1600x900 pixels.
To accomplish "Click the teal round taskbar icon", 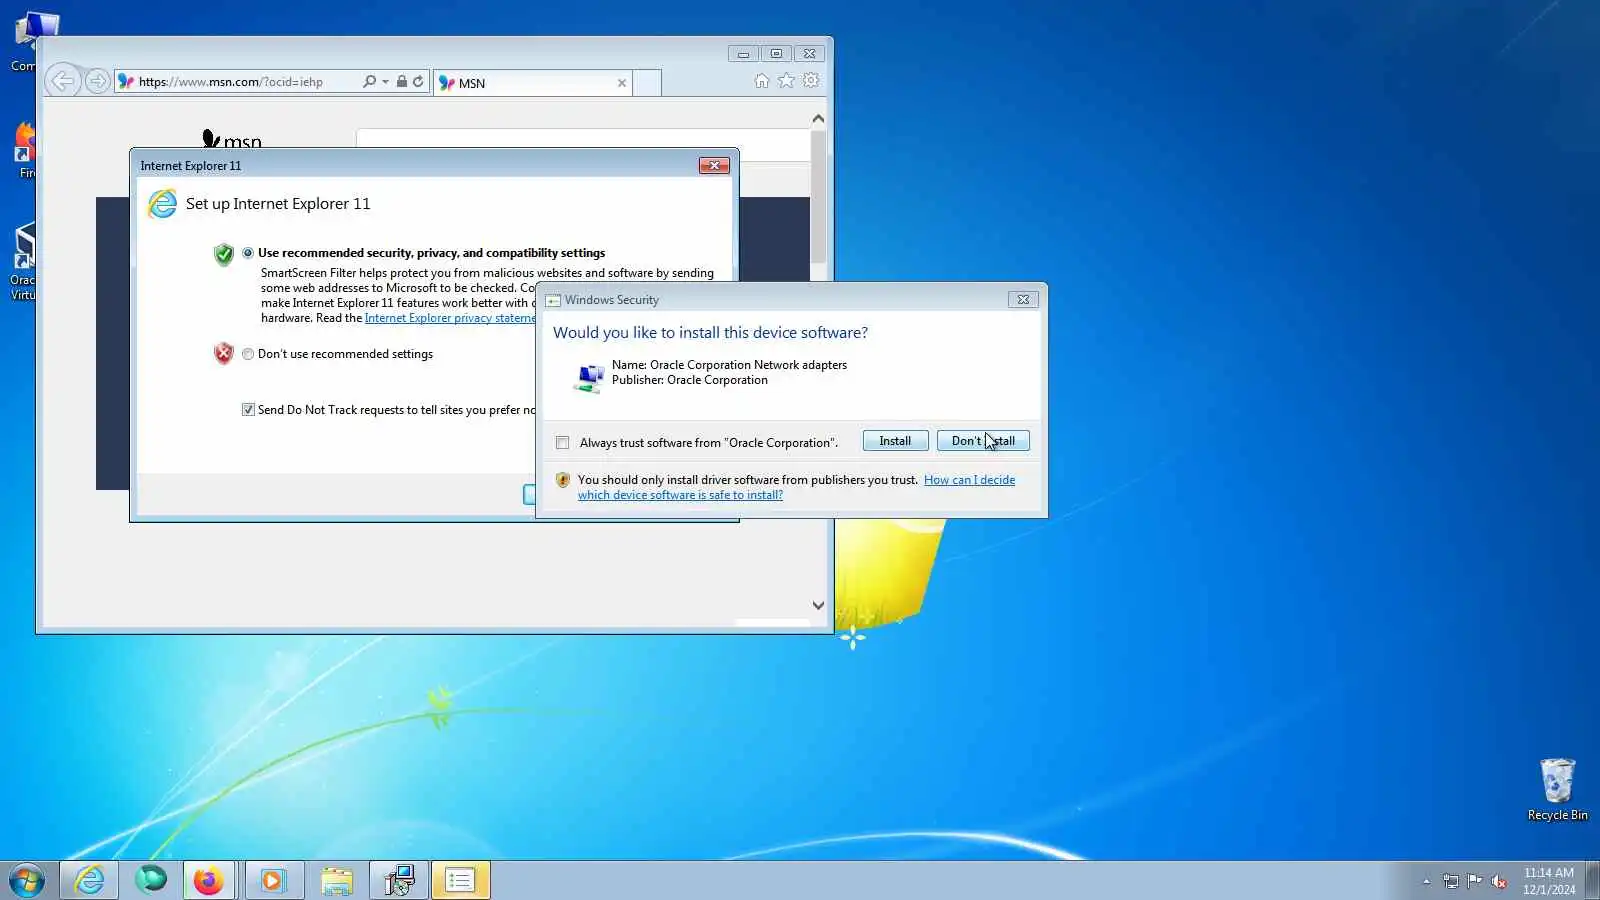I will [x=151, y=880].
